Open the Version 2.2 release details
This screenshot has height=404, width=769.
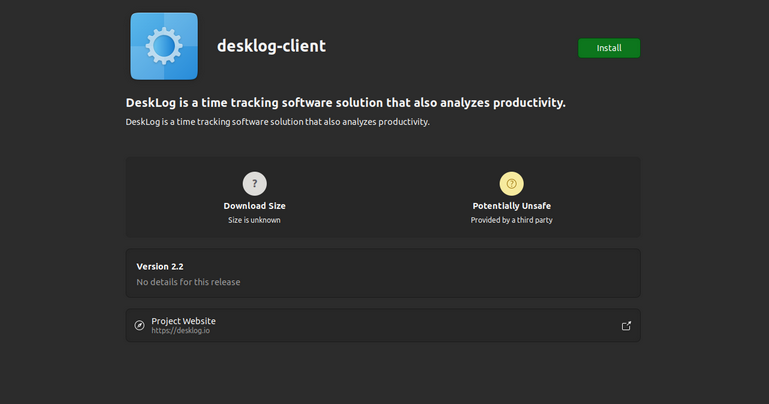[x=383, y=273]
